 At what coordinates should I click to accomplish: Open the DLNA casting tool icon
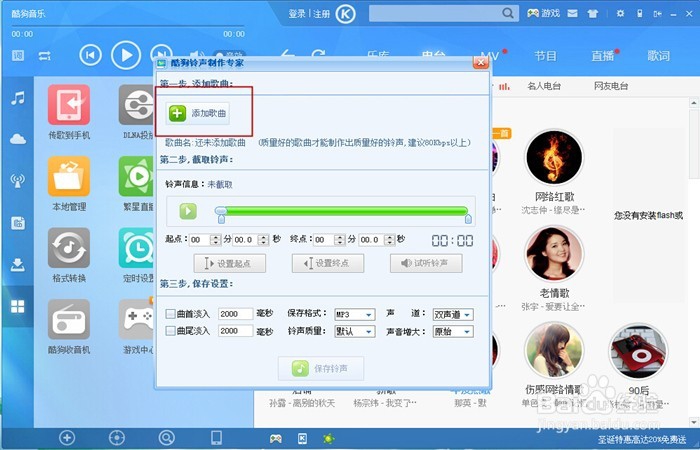(x=137, y=105)
